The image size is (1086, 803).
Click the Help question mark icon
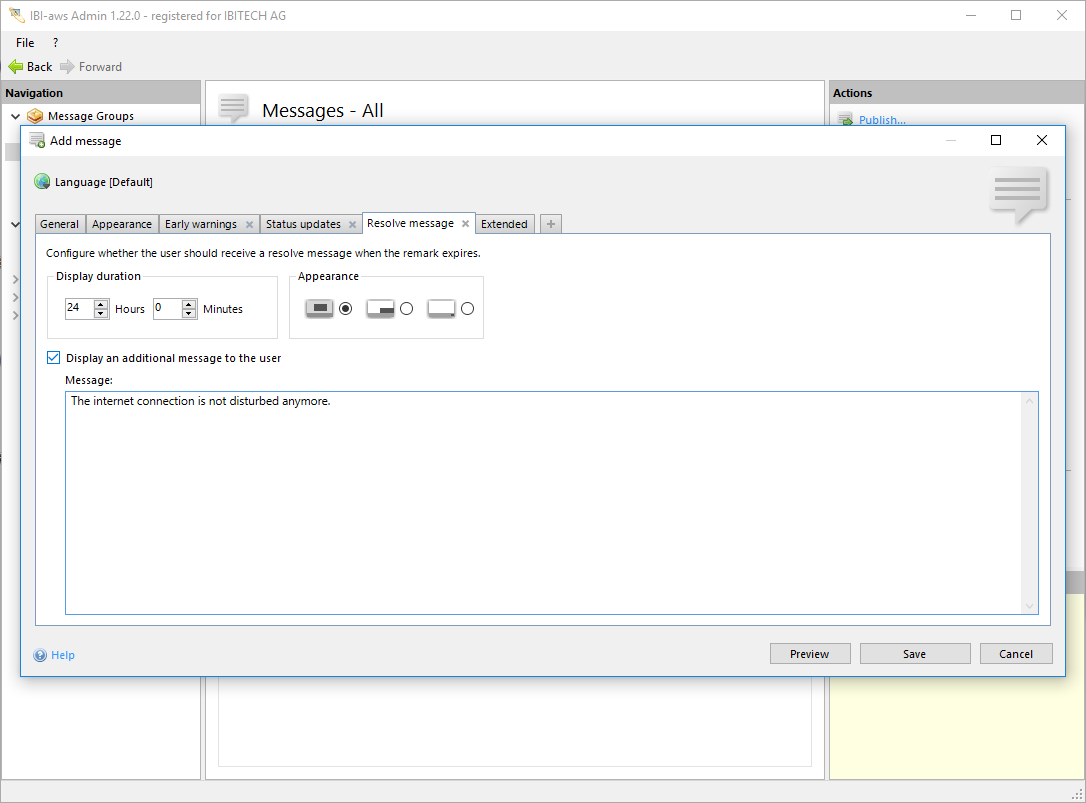pos(40,656)
